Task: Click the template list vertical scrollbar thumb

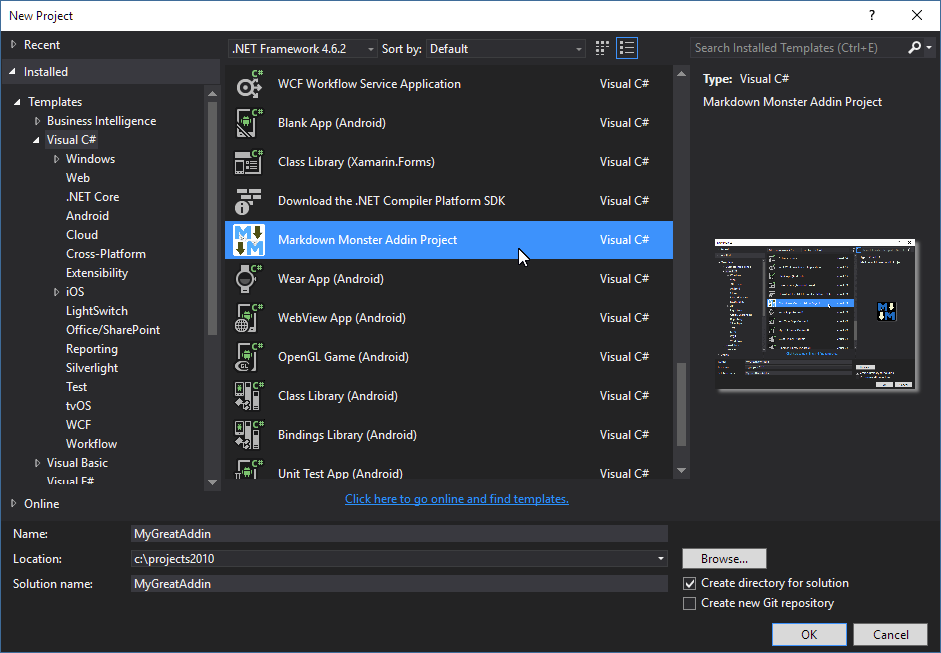Action: tap(681, 405)
